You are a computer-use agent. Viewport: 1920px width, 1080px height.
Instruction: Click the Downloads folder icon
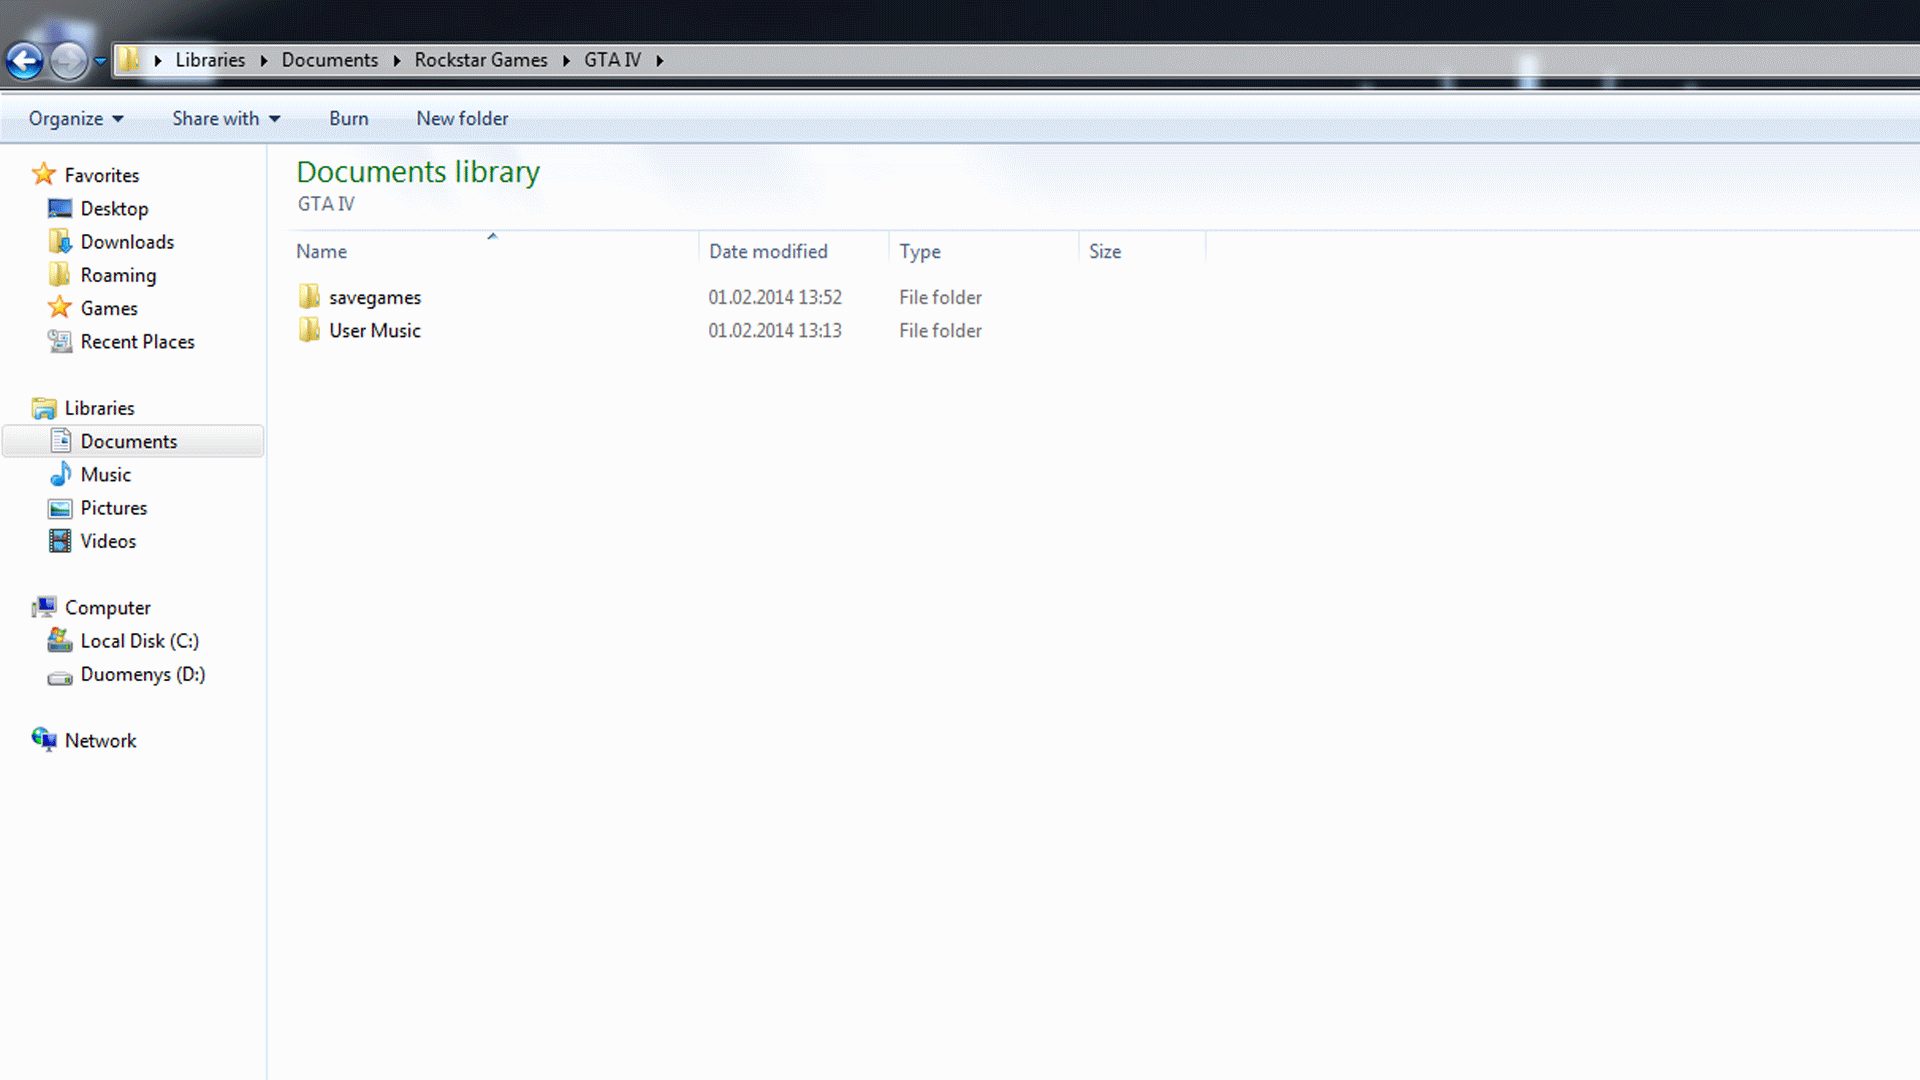click(x=60, y=241)
